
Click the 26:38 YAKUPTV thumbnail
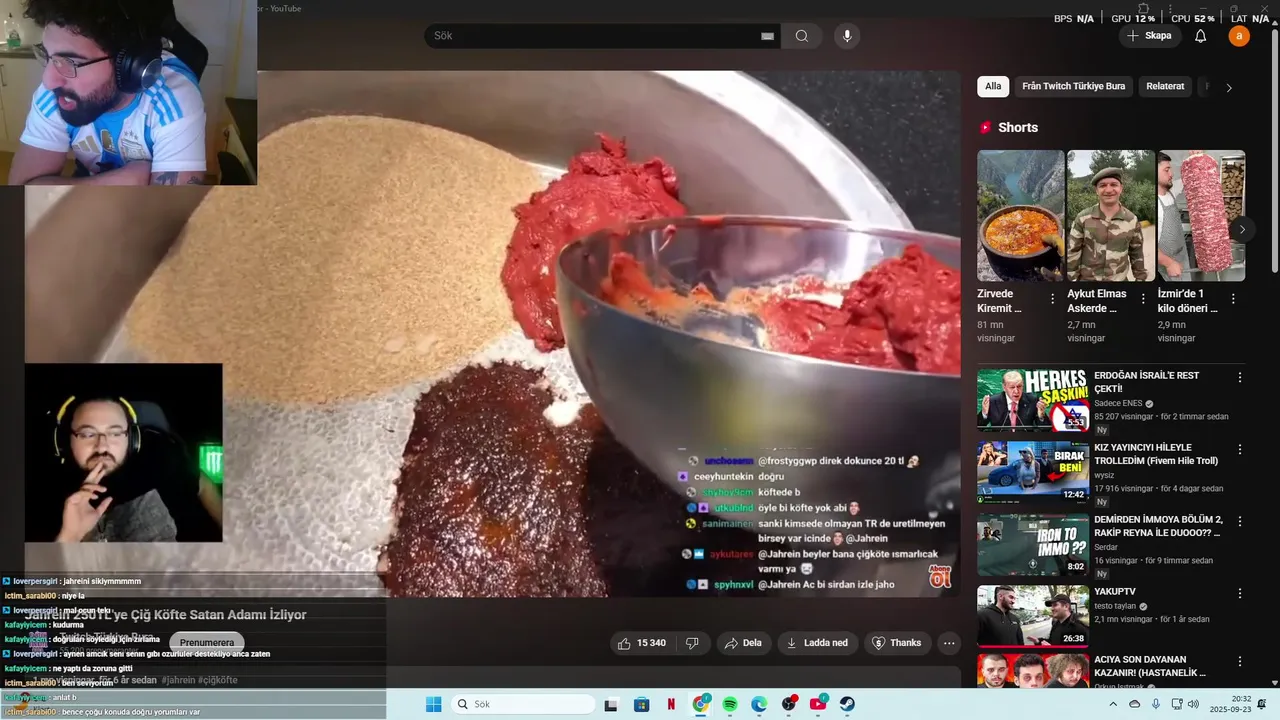pos(1033,616)
